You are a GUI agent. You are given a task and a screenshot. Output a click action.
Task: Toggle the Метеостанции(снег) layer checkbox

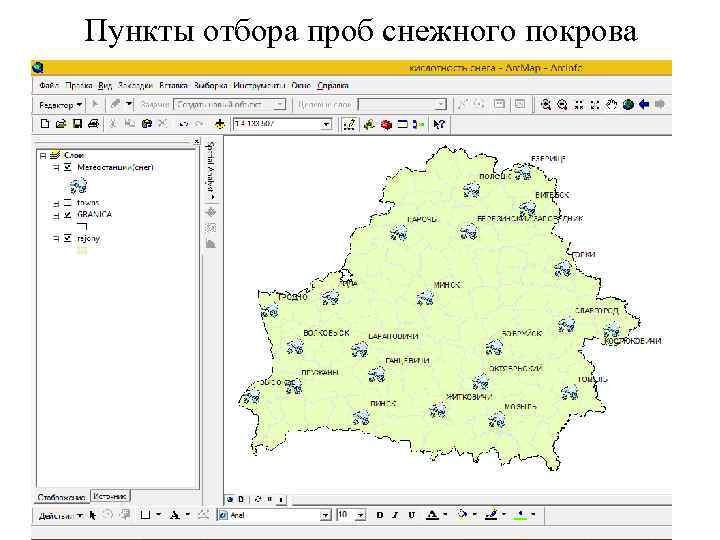(x=67, y=167)
